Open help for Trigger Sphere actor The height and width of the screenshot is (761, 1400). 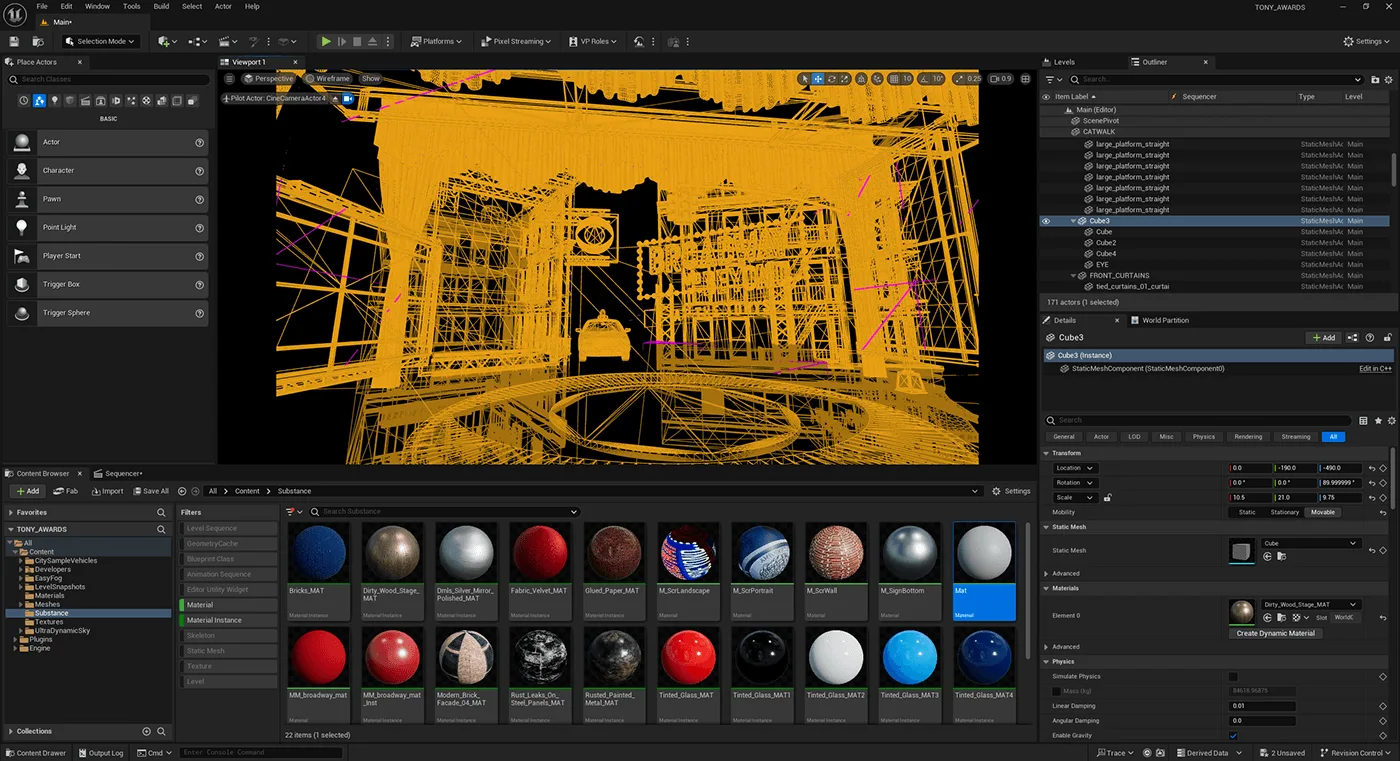200,313
